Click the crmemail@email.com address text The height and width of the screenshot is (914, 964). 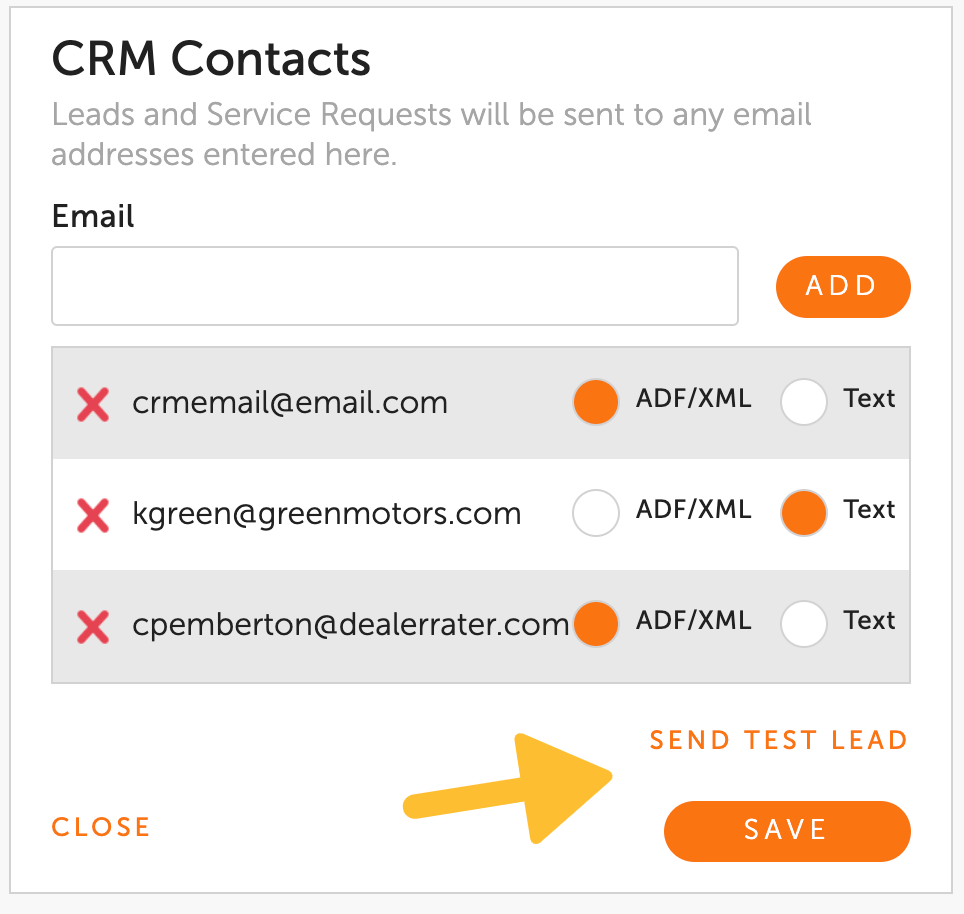(x=290, y=403)
